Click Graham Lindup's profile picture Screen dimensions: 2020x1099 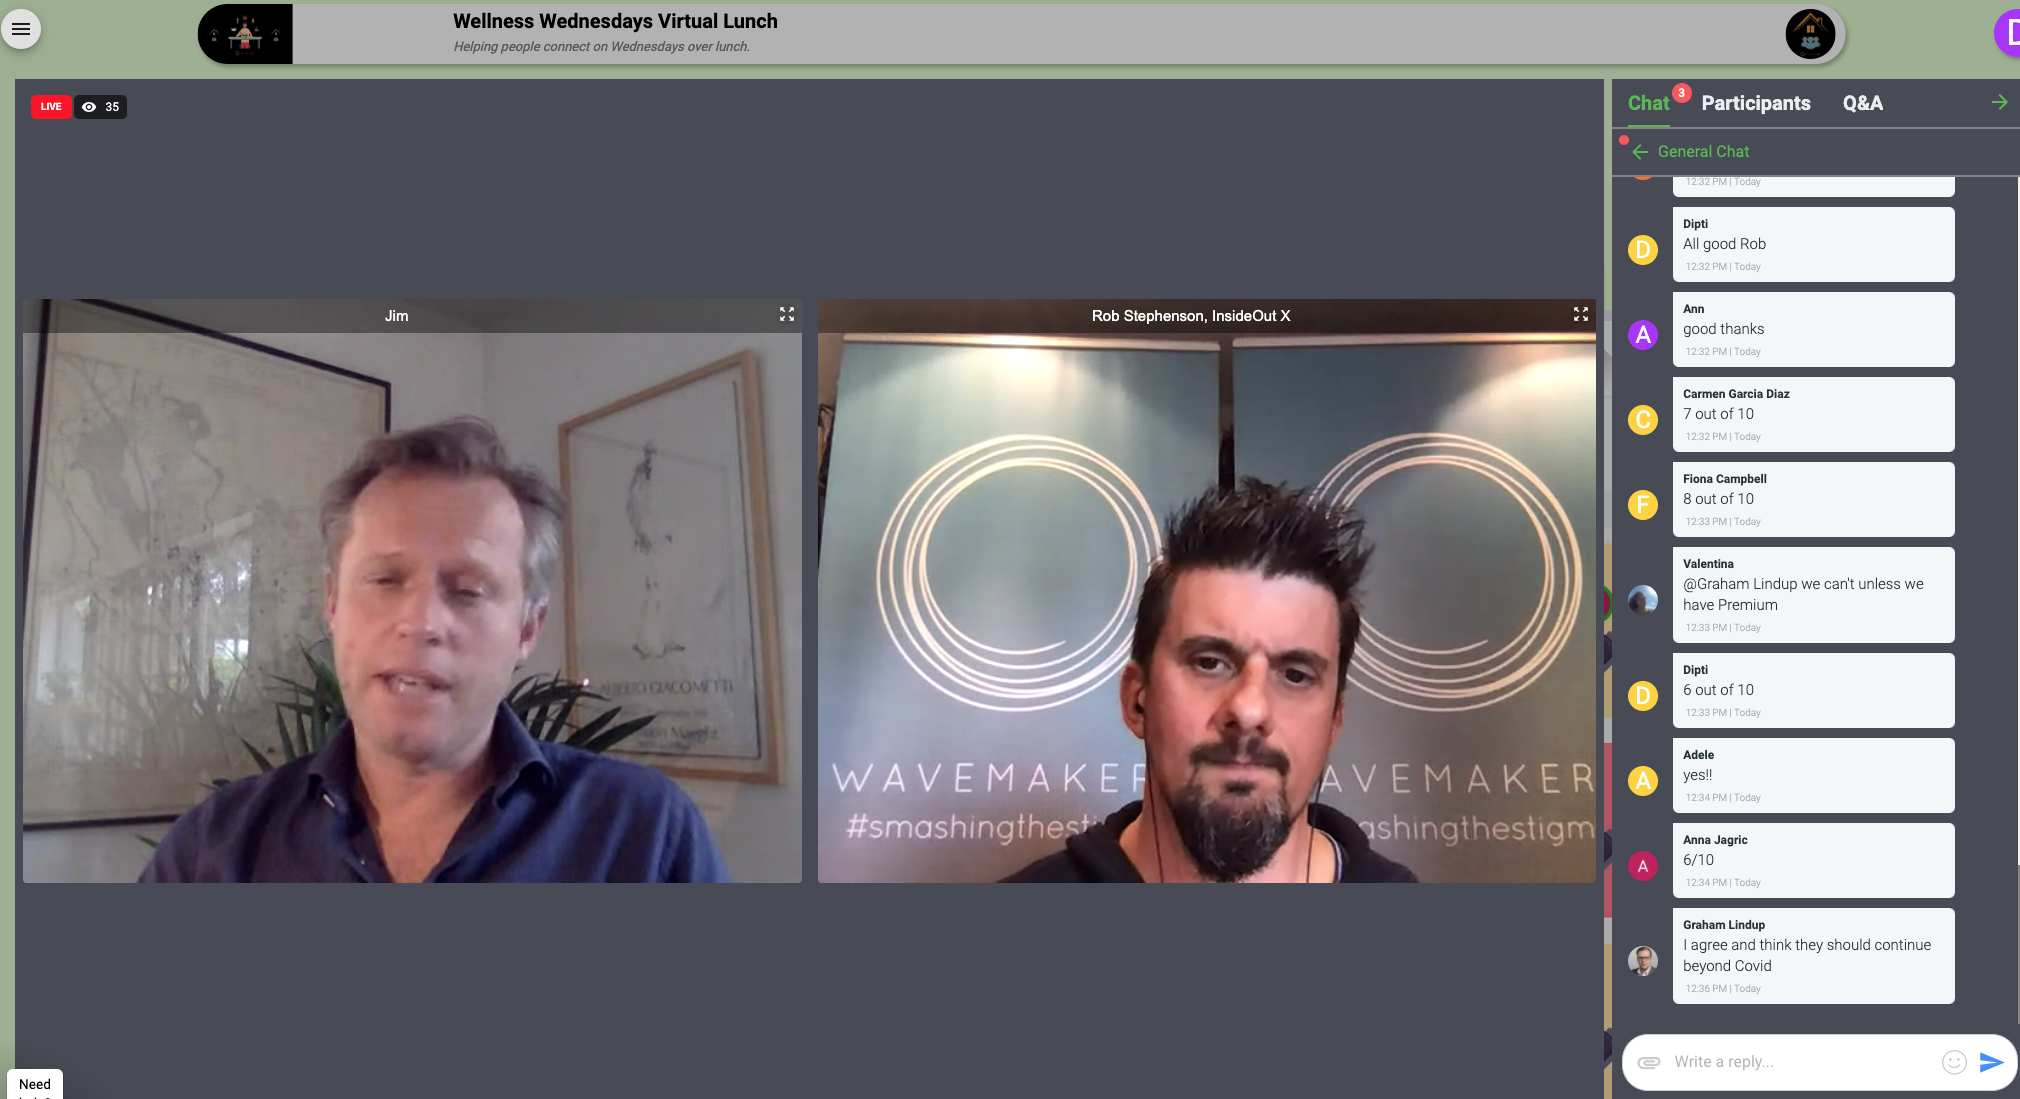(1643, 961)
